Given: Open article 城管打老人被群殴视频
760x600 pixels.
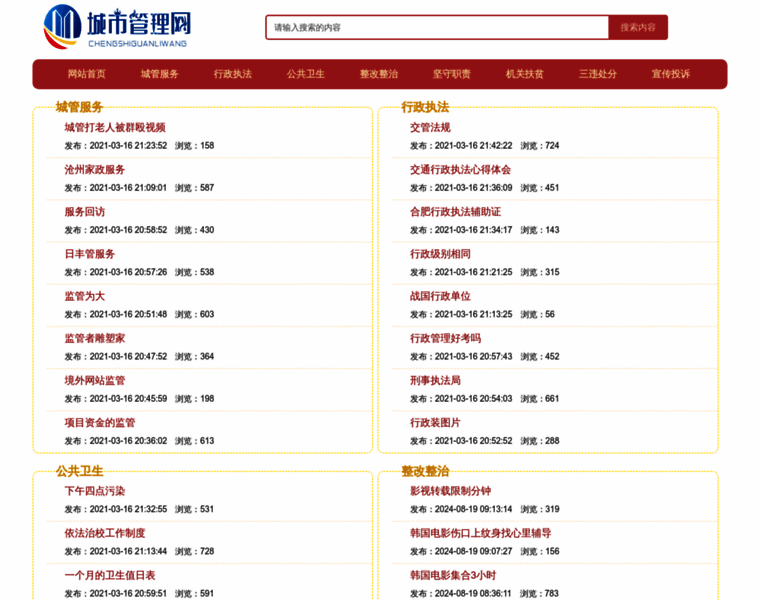Looking at the screenshot, I should (x=115, y=127).
